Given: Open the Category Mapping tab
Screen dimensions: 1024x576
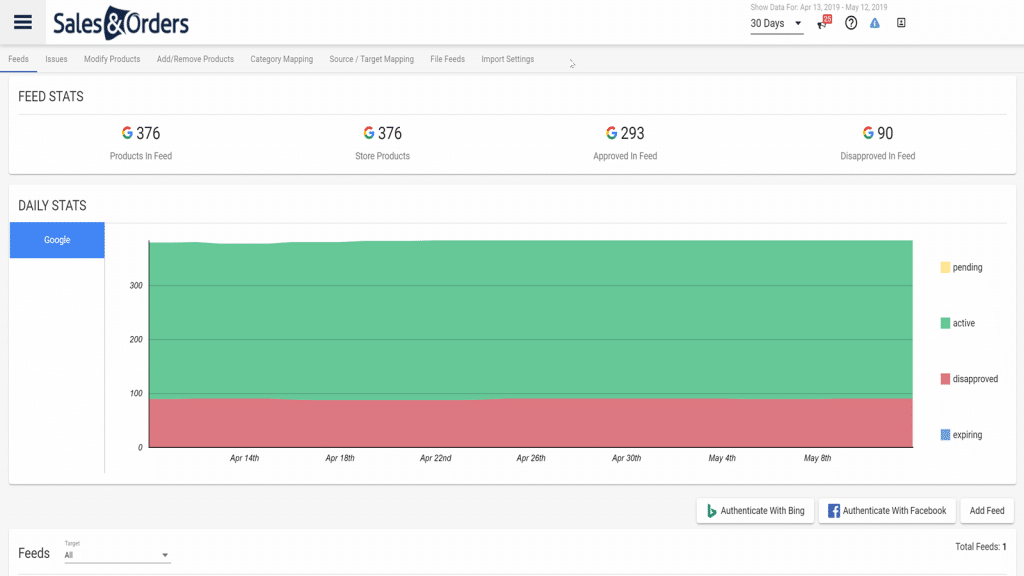Looking at the screenshot, I should click(281, 59).
